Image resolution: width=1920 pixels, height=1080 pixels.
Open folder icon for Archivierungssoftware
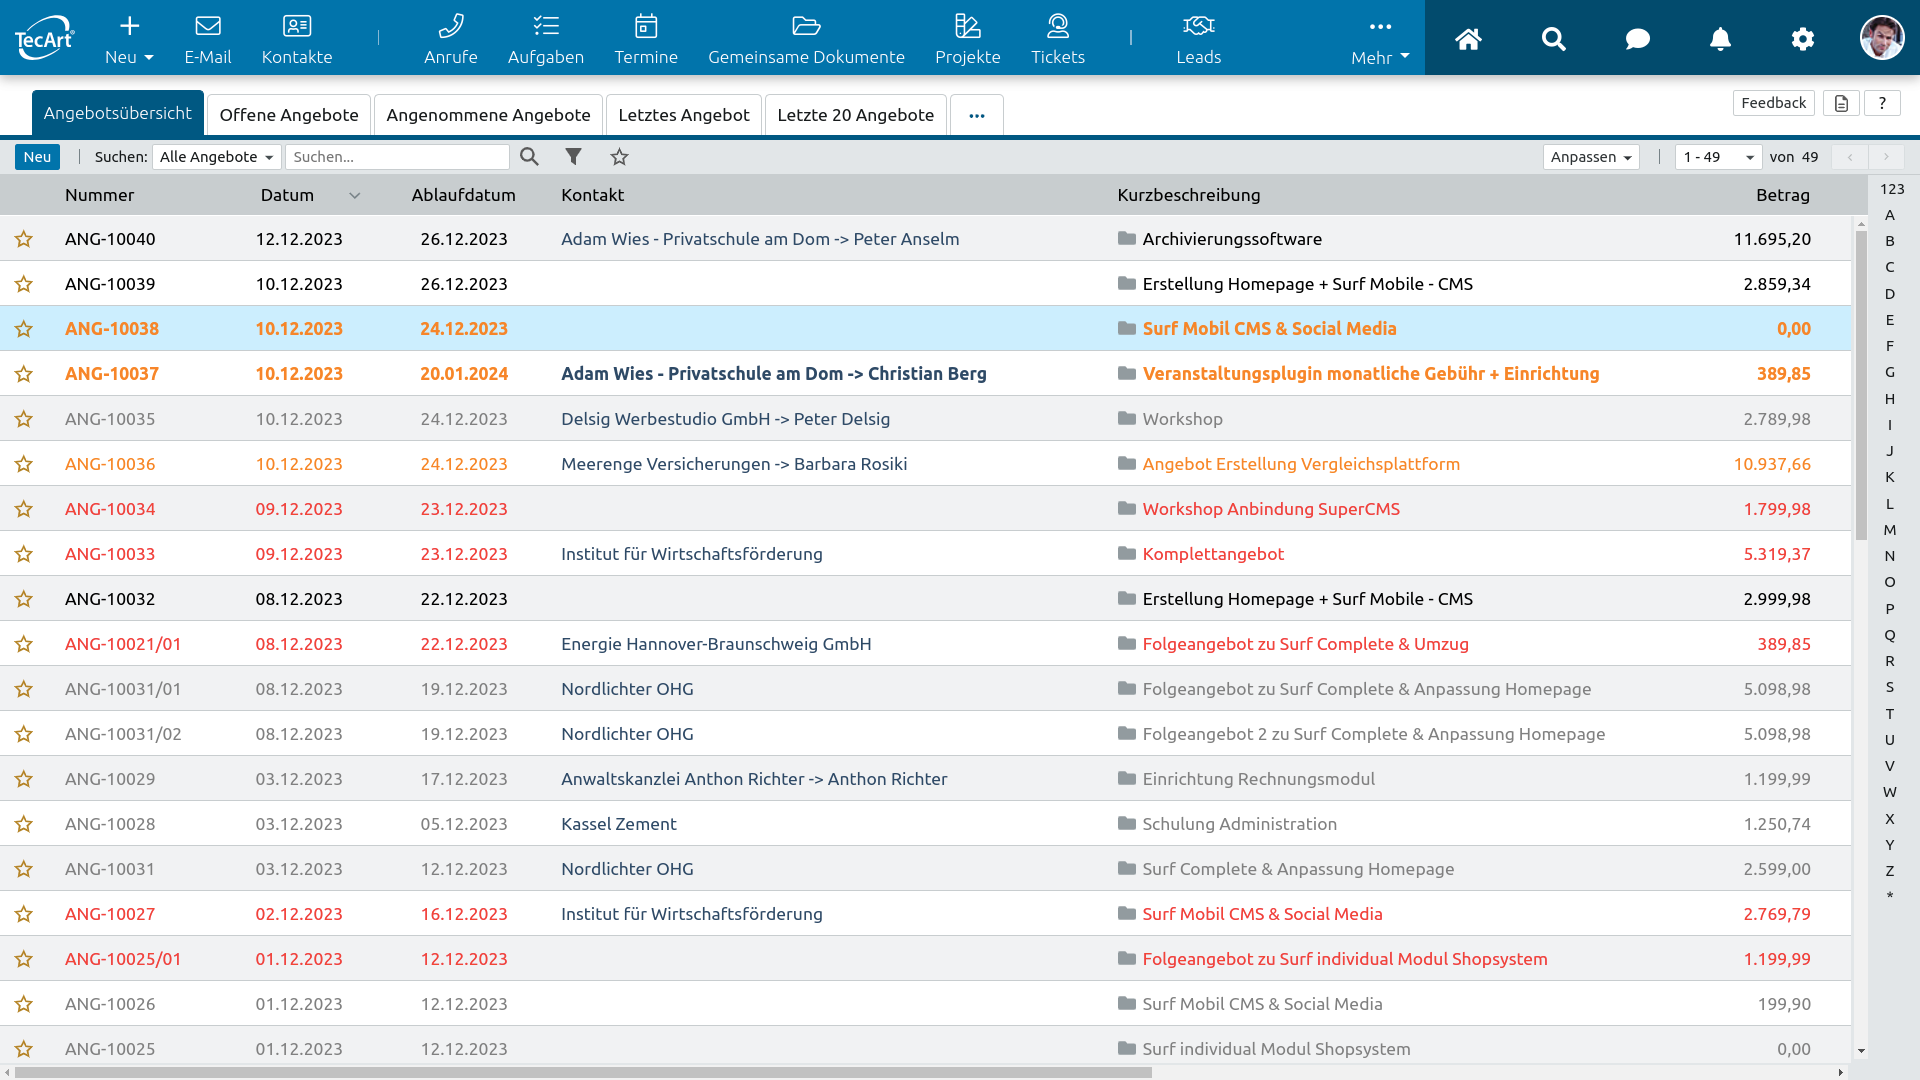click(x=1127, y=239)
